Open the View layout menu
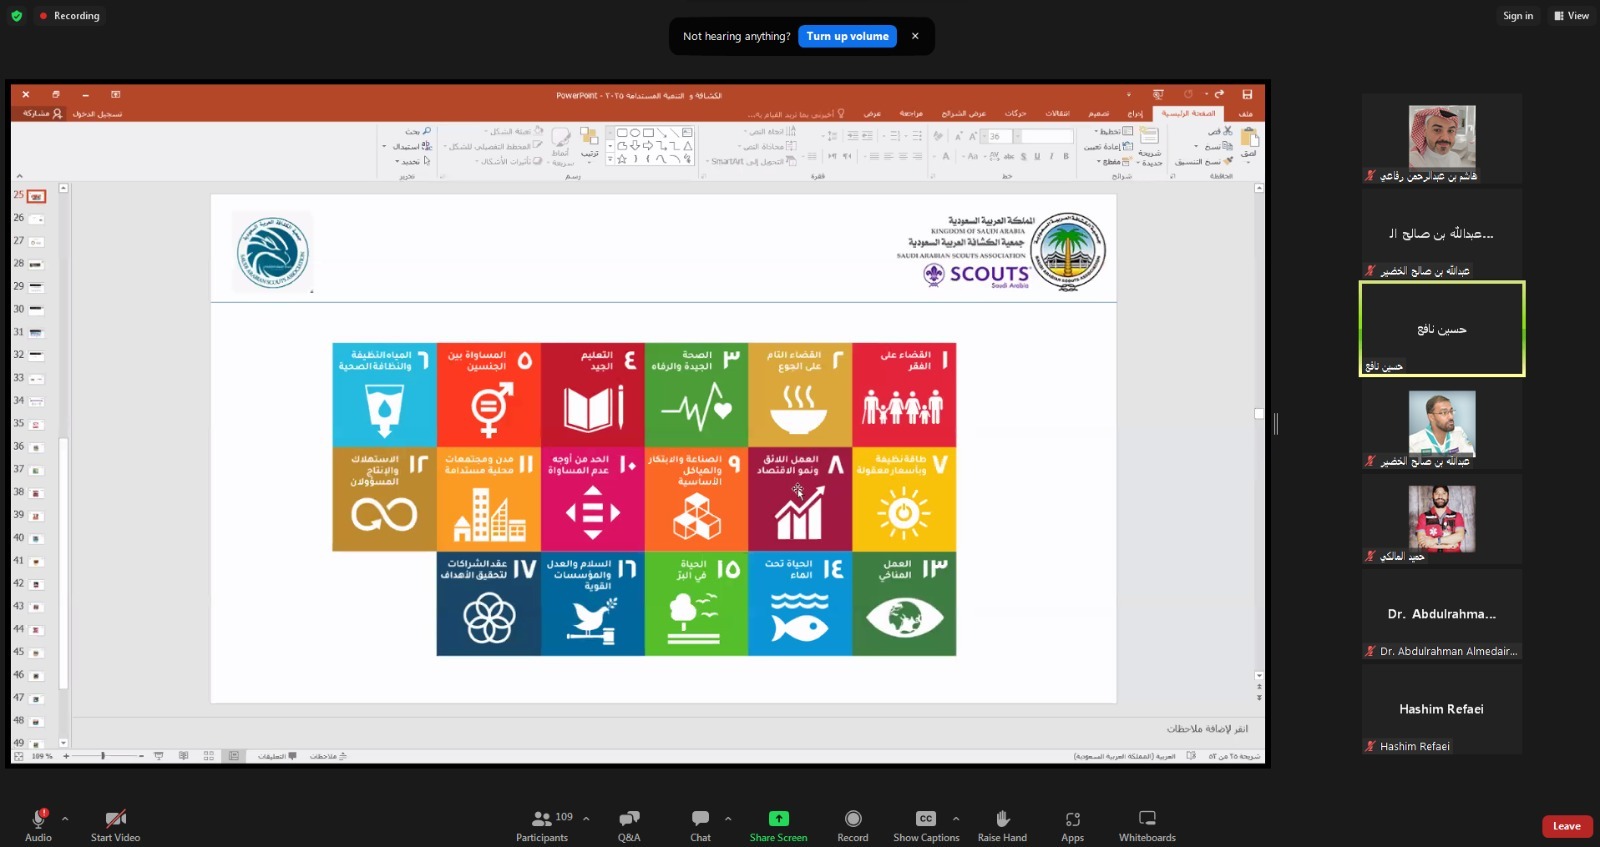The image size is (1600, 847). coord(1571,16)
